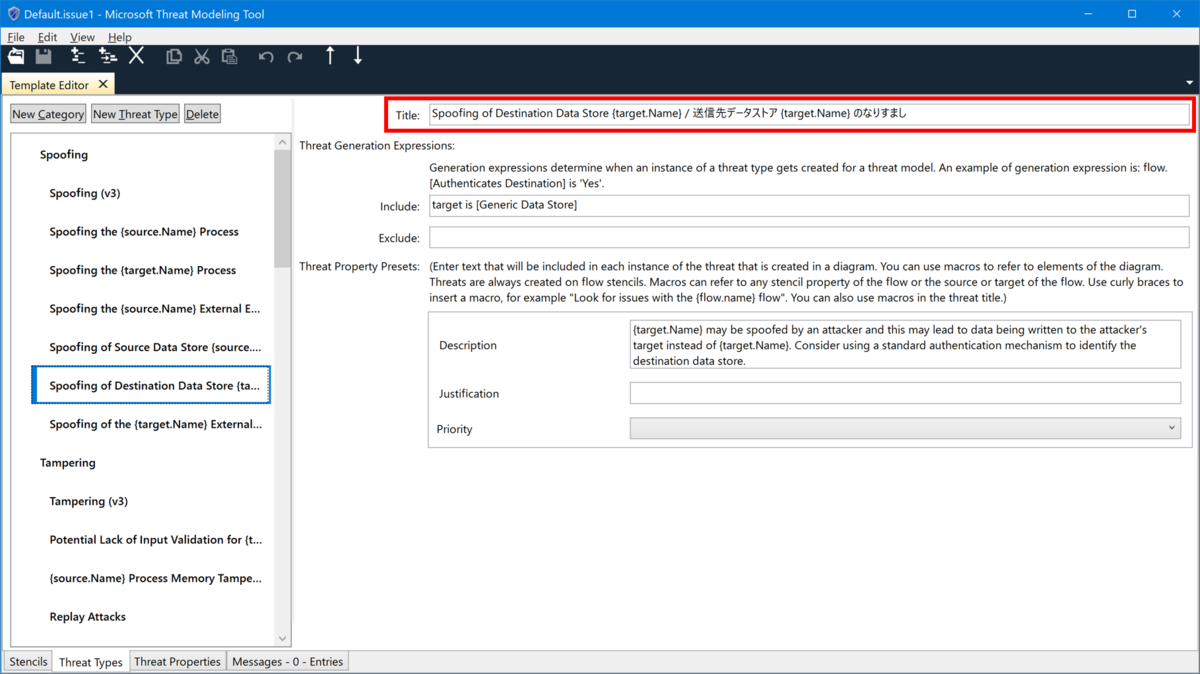Select {source.Name} Process Memory Tampered entry
Viewport: 1200px width, 674px height.
point(155,578)
